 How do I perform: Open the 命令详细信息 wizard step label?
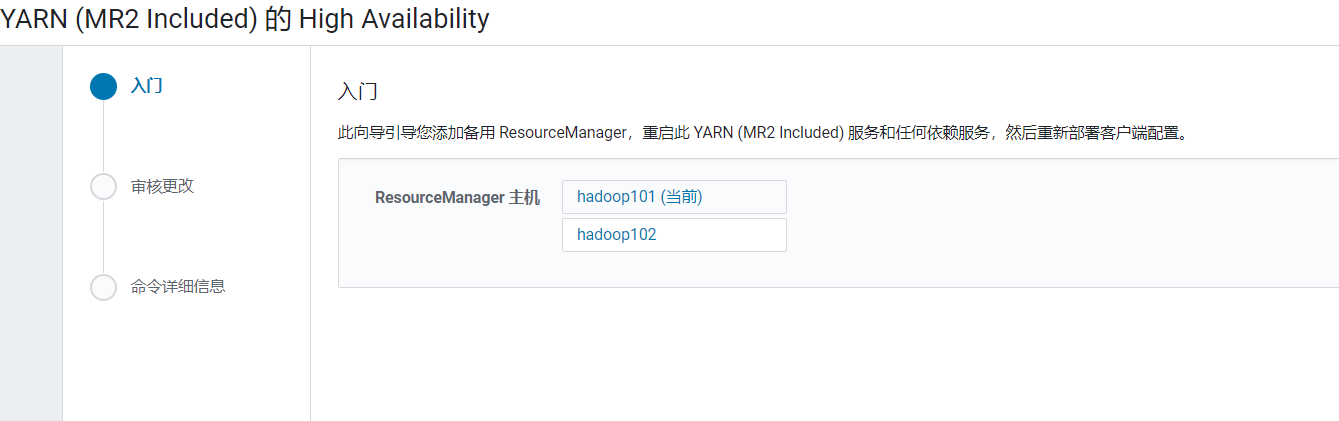coord(178,286)
